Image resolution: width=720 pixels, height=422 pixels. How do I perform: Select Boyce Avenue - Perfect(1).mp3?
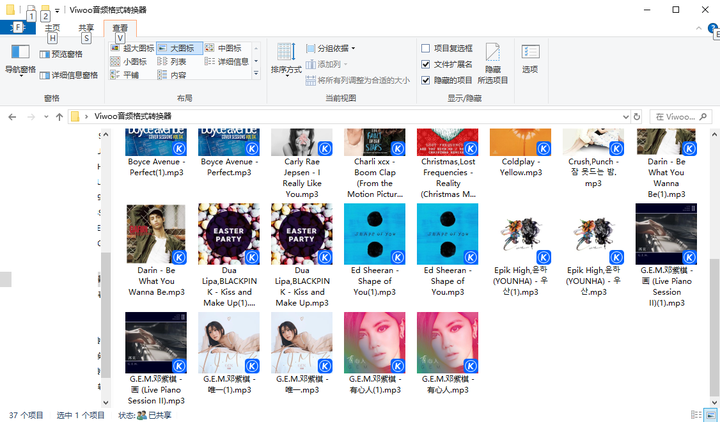[x=156, y=153]
